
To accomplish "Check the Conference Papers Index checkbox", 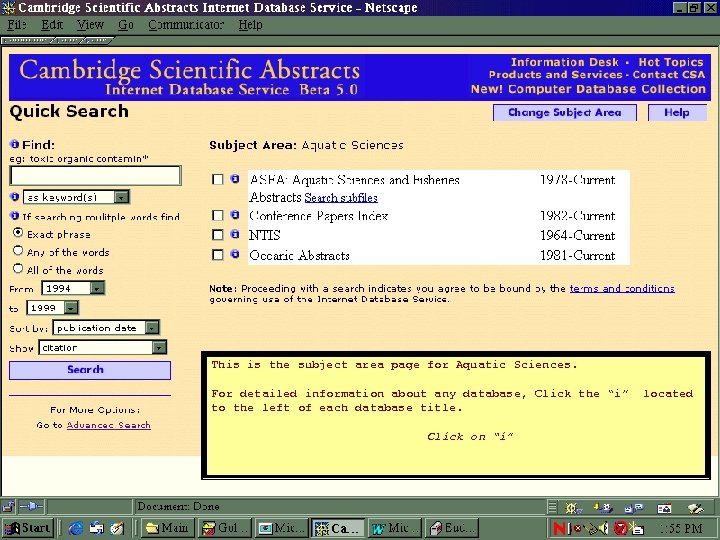I will point(218,215).
